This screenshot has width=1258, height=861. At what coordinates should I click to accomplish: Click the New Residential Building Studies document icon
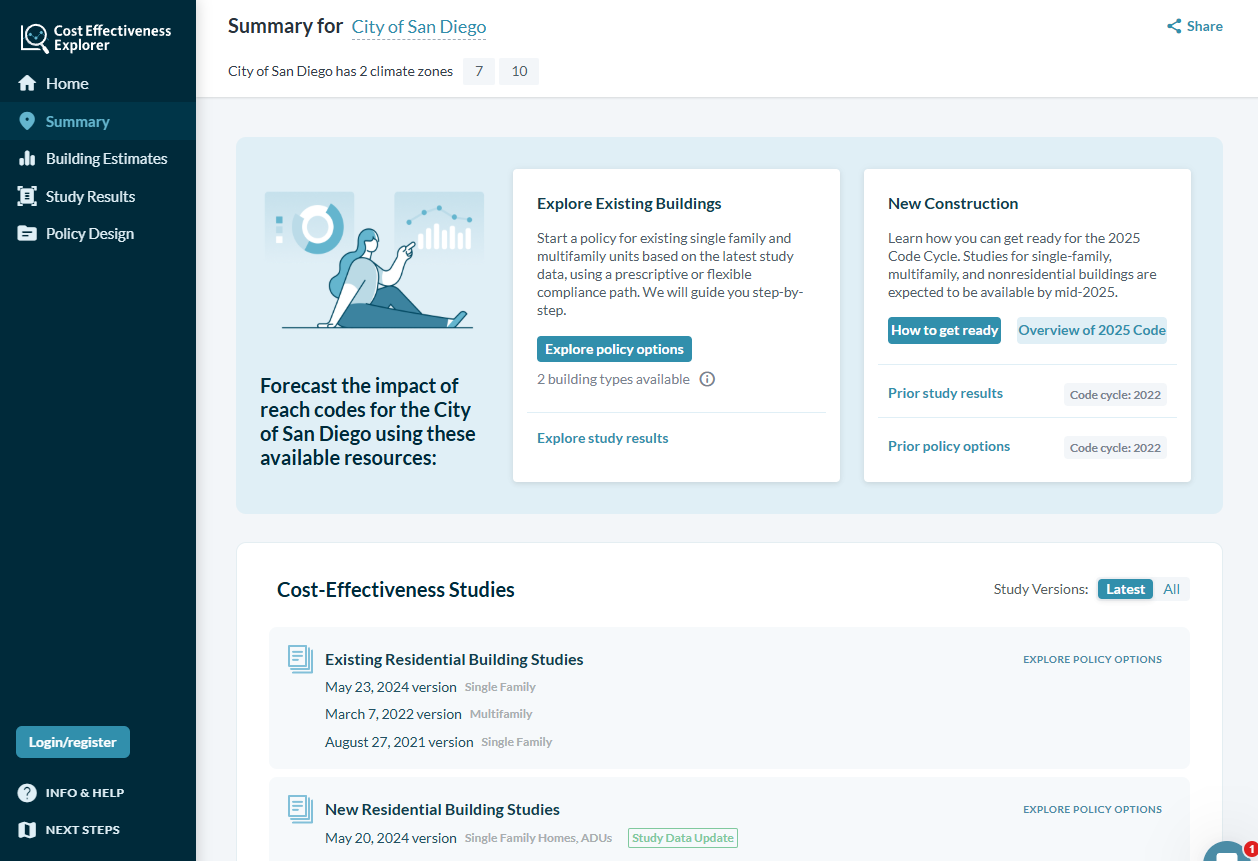[300, 809]
